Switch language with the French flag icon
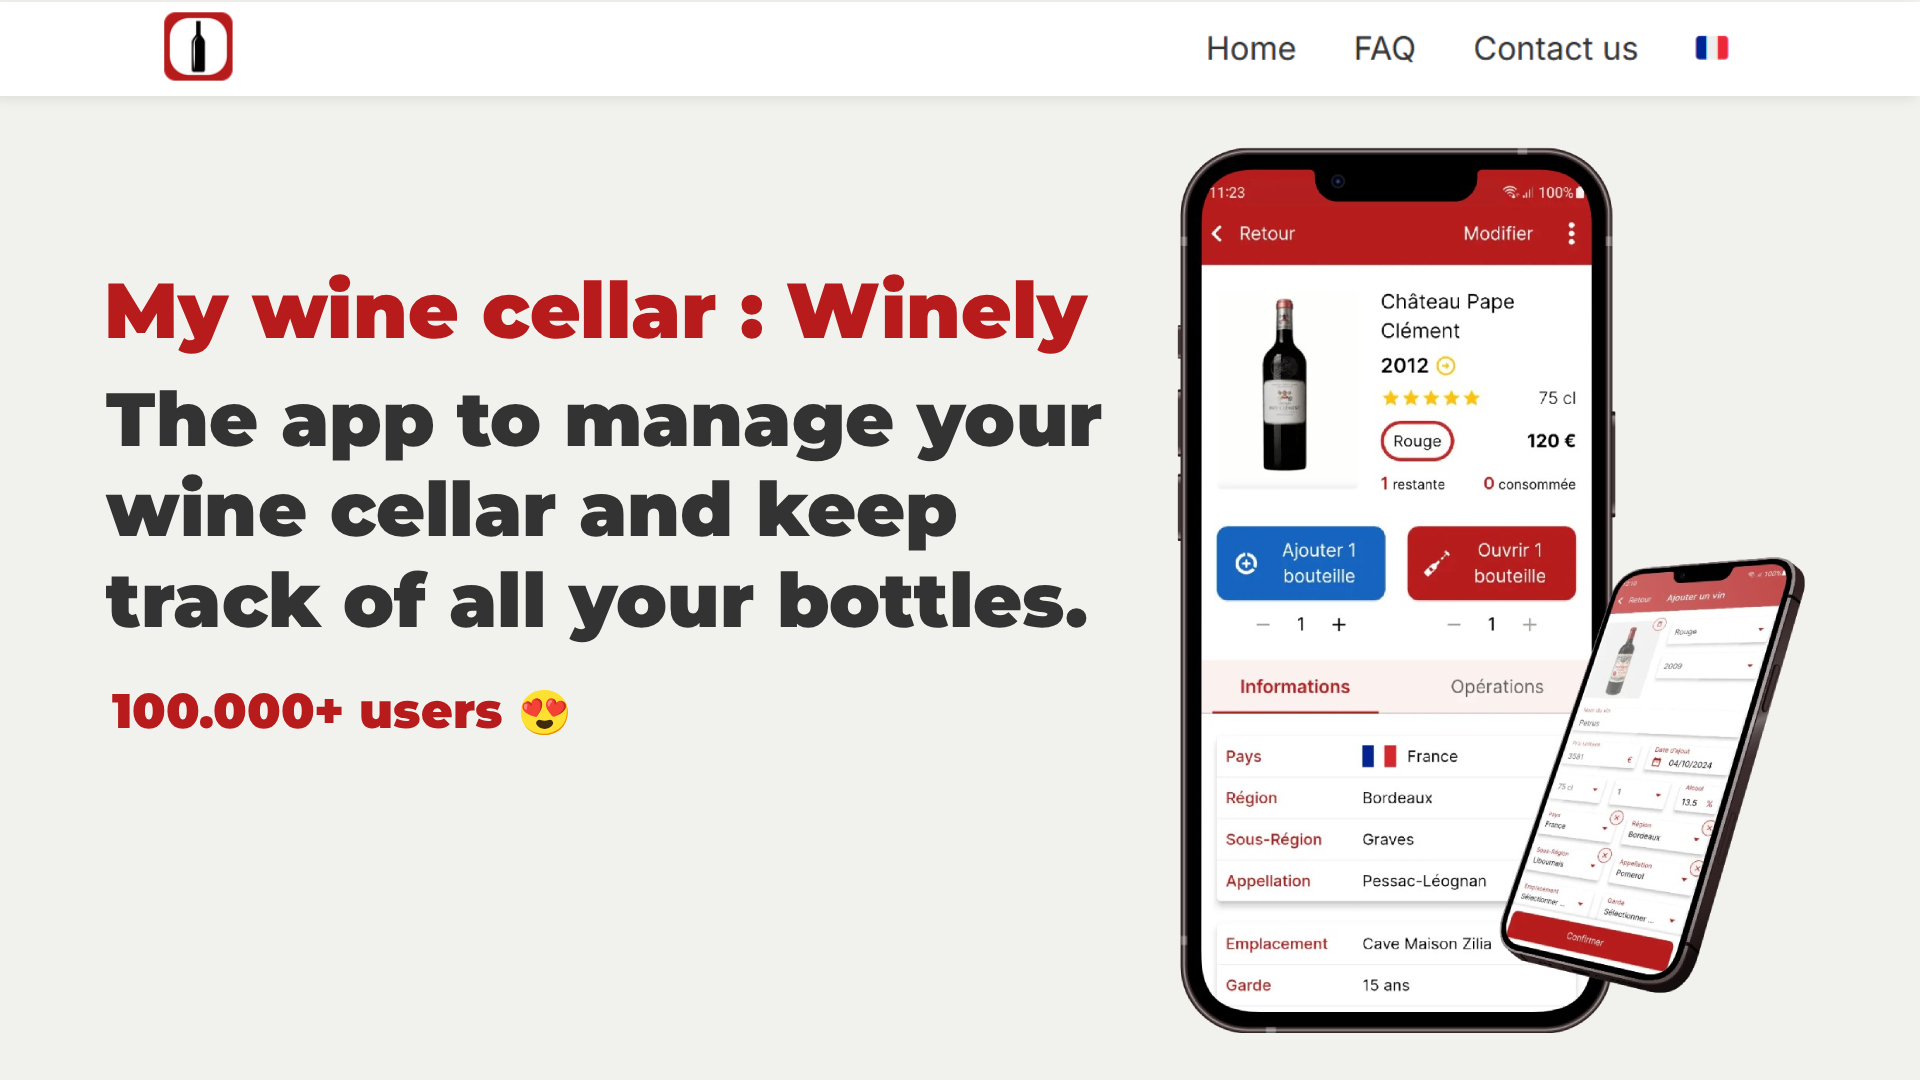The width and height of the screenshot is (1920, 1080). 1711,48
